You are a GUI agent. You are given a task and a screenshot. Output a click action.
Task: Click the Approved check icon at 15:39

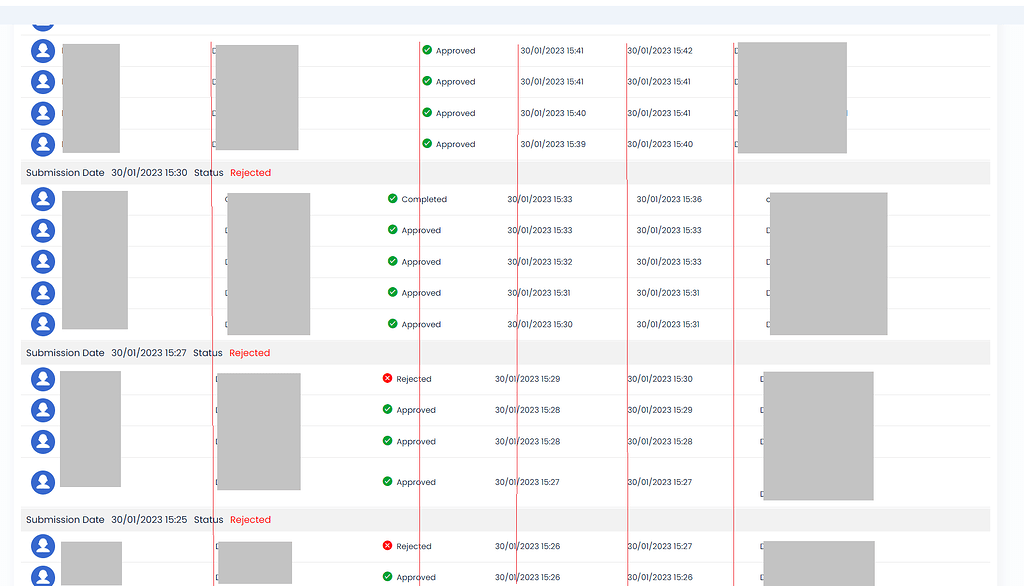(426, 144)
